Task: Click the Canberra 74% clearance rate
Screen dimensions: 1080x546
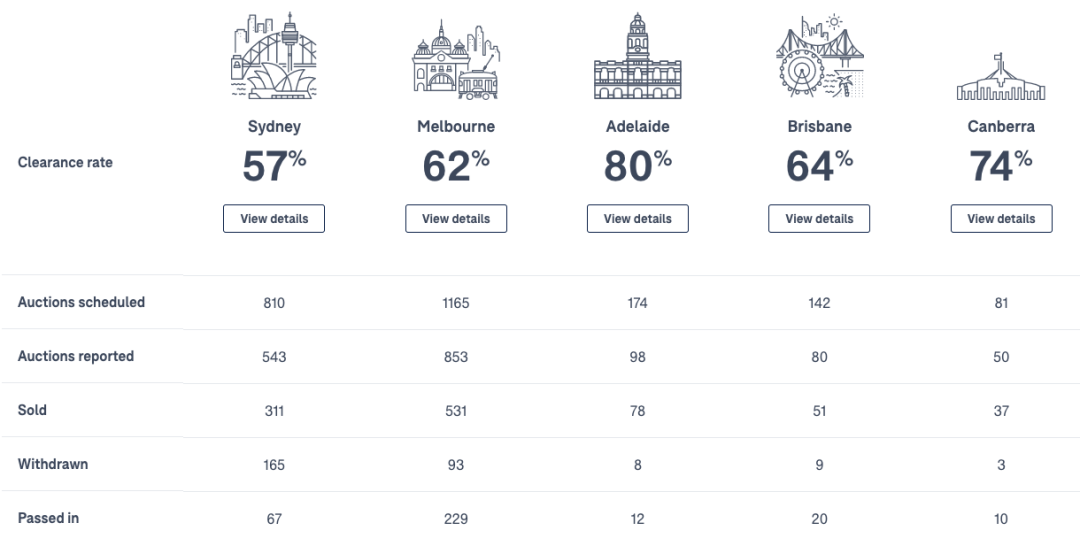Action: 1001,166
